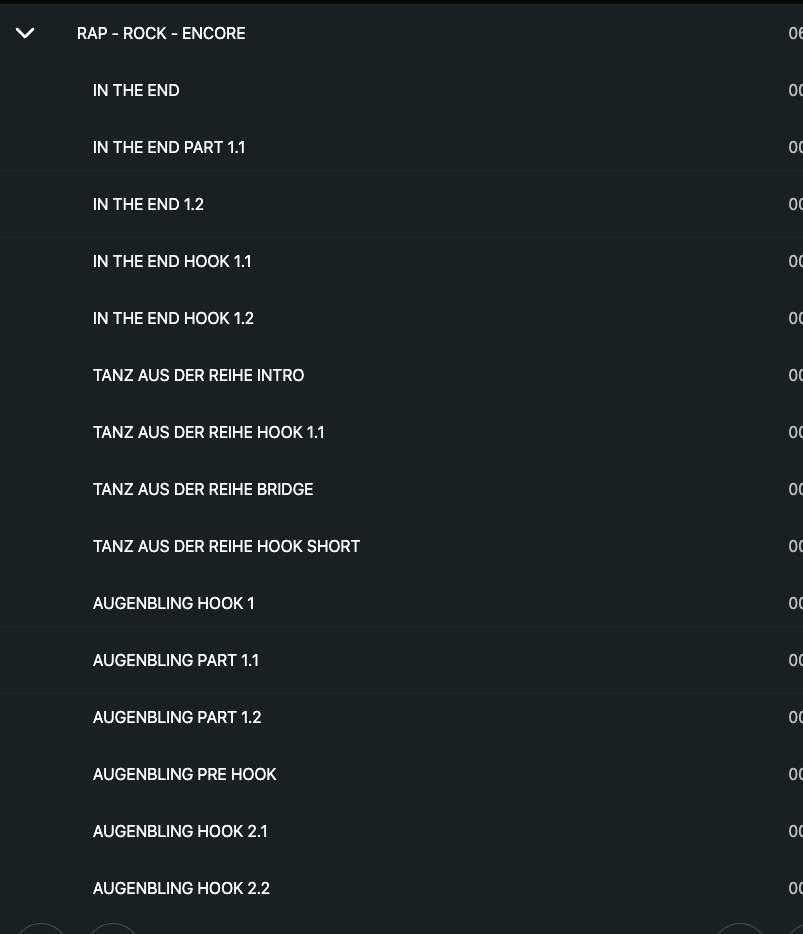Click duration value of IN THE END row
The image size is (803, 934).
point(795,90)
